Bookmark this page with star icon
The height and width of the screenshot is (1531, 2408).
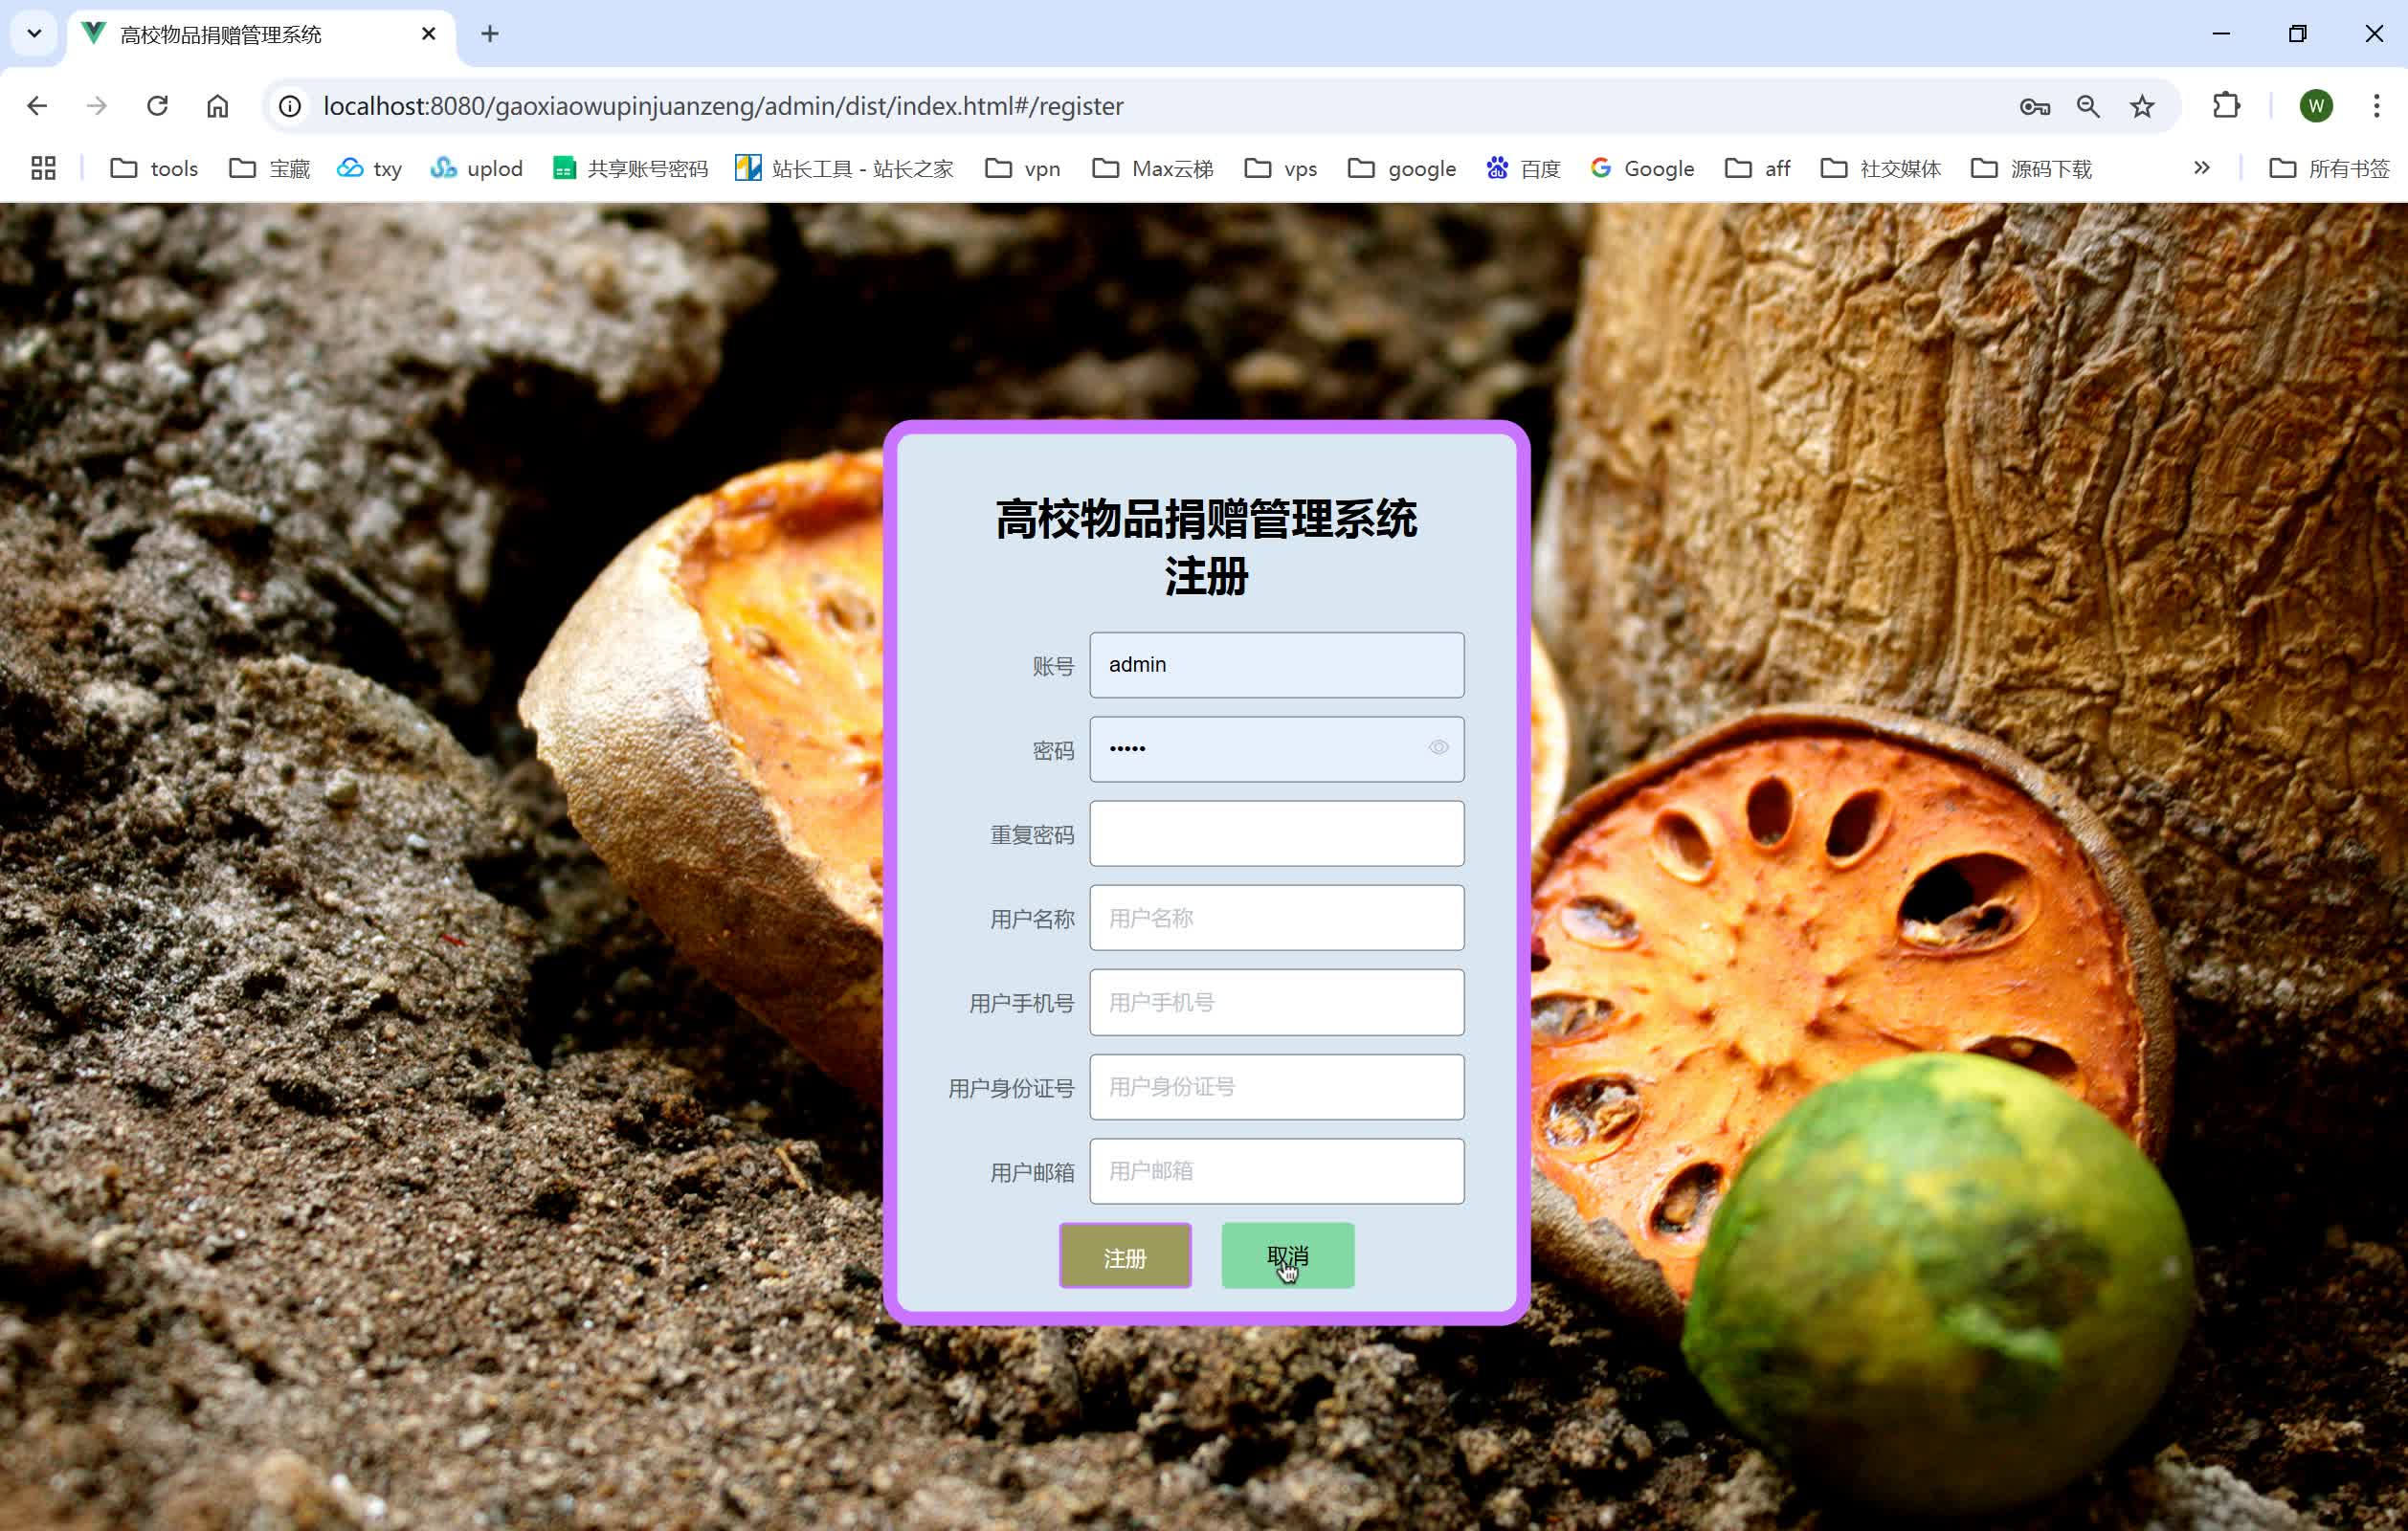pyautogui.click(x=2141, y=106)
